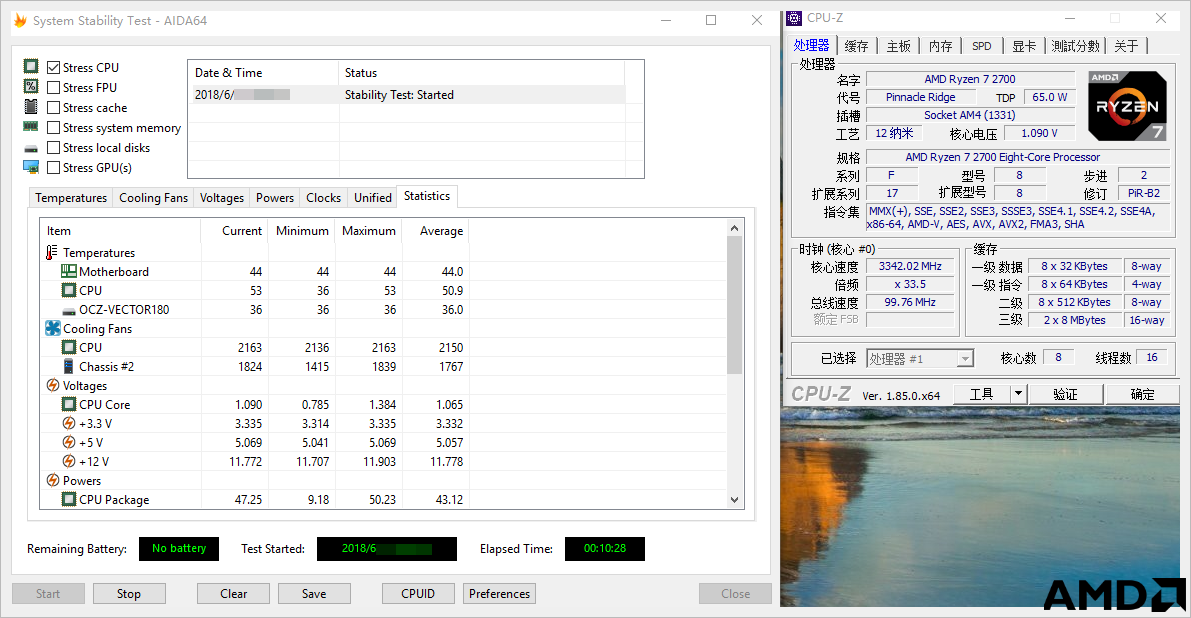Image resolution: width=1191 pixels, height=618 pixels.
Task: Click the statistics scrollbar up arrow
Action: coord(735,228)
